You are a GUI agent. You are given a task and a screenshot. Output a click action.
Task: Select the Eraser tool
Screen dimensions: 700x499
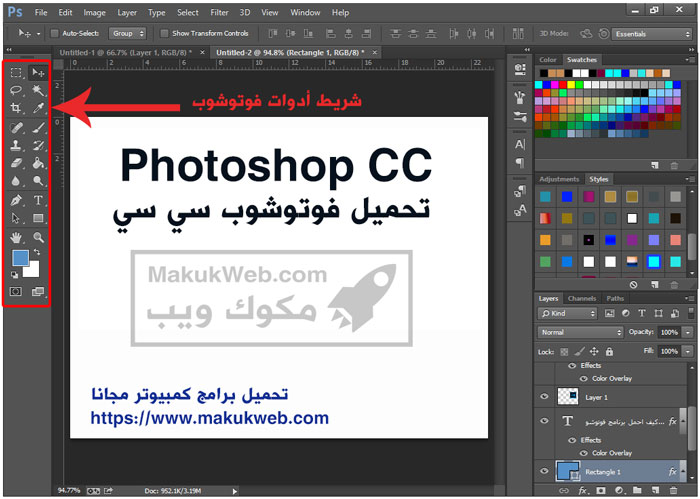[16, 163]
